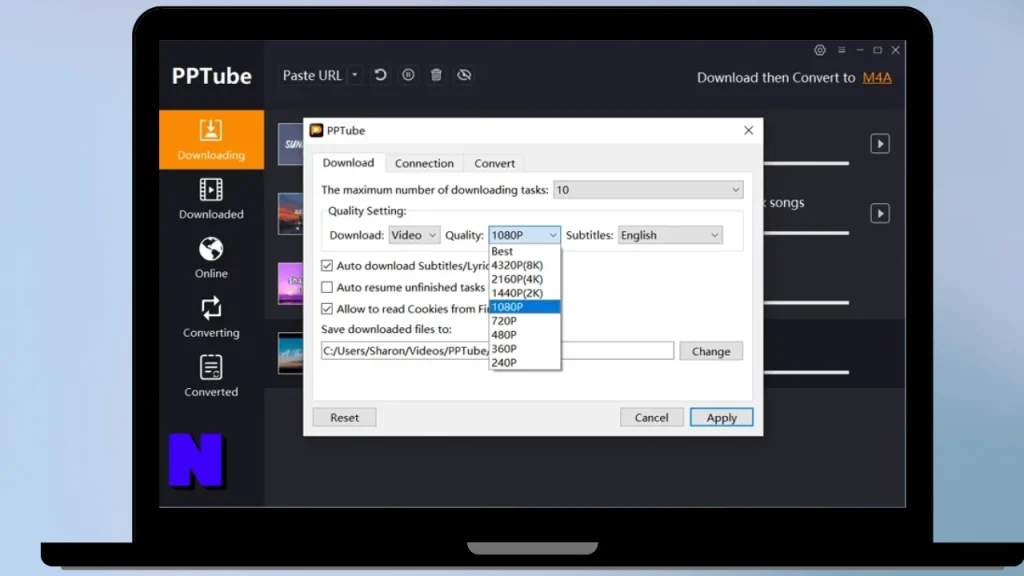Click the pause all downloads icon
Image resolution: width=1024 pixels, height=576 pixels.
[408, 75]
